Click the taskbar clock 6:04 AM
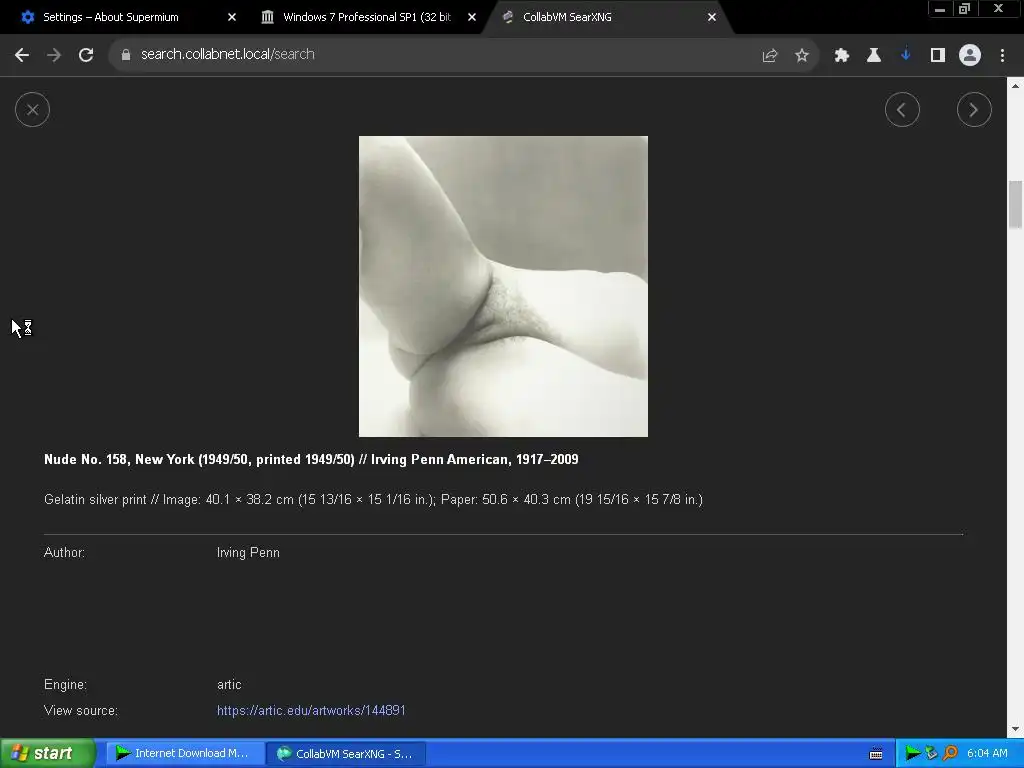Image resolution: width=1024 pixels, height=768 pixels. click(x=987, y=754)
